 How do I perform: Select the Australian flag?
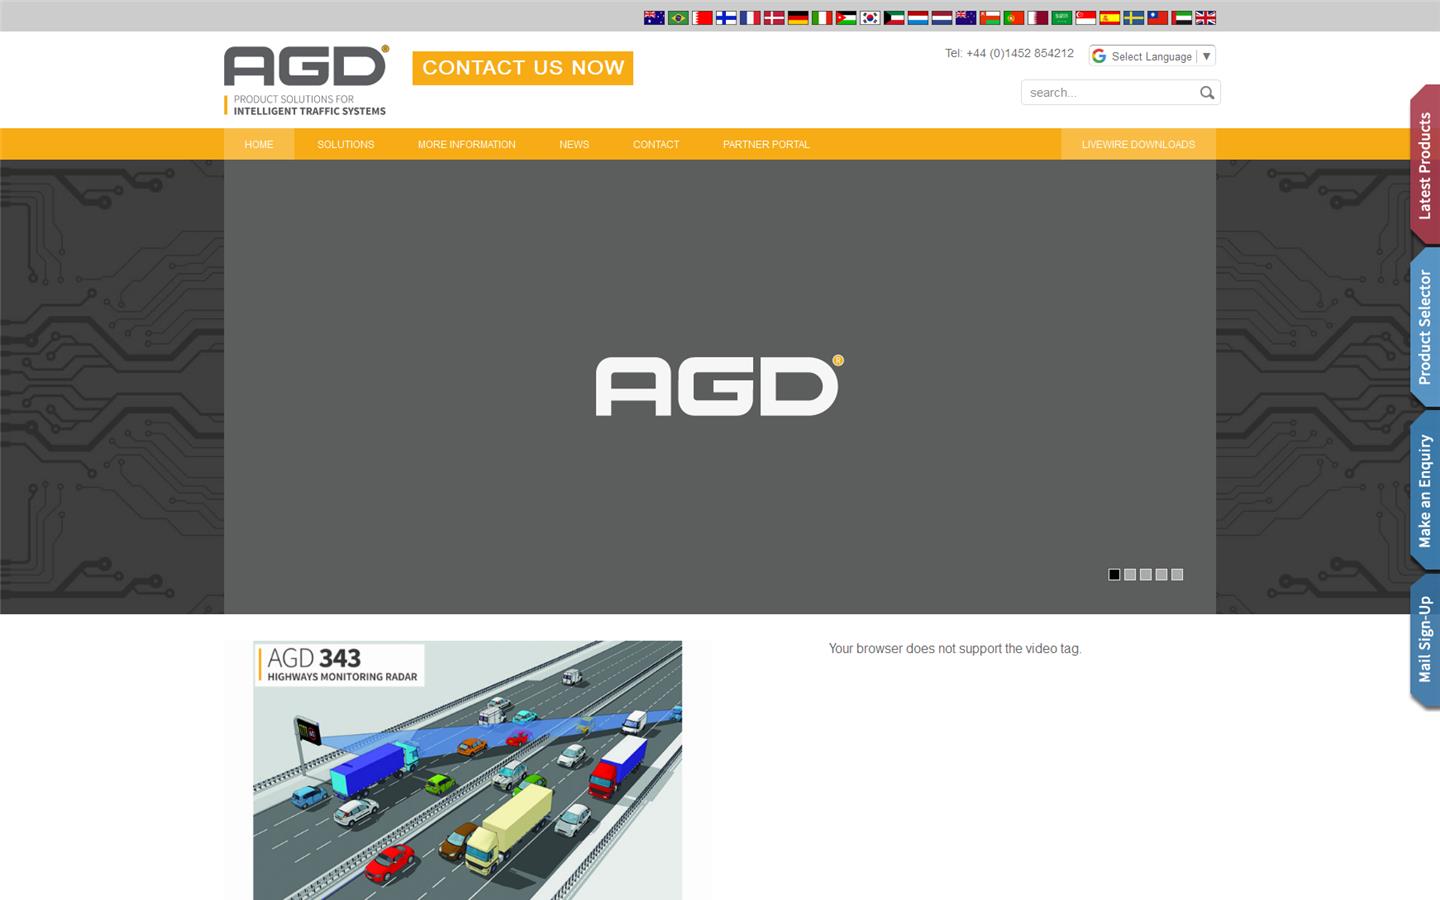654,17
